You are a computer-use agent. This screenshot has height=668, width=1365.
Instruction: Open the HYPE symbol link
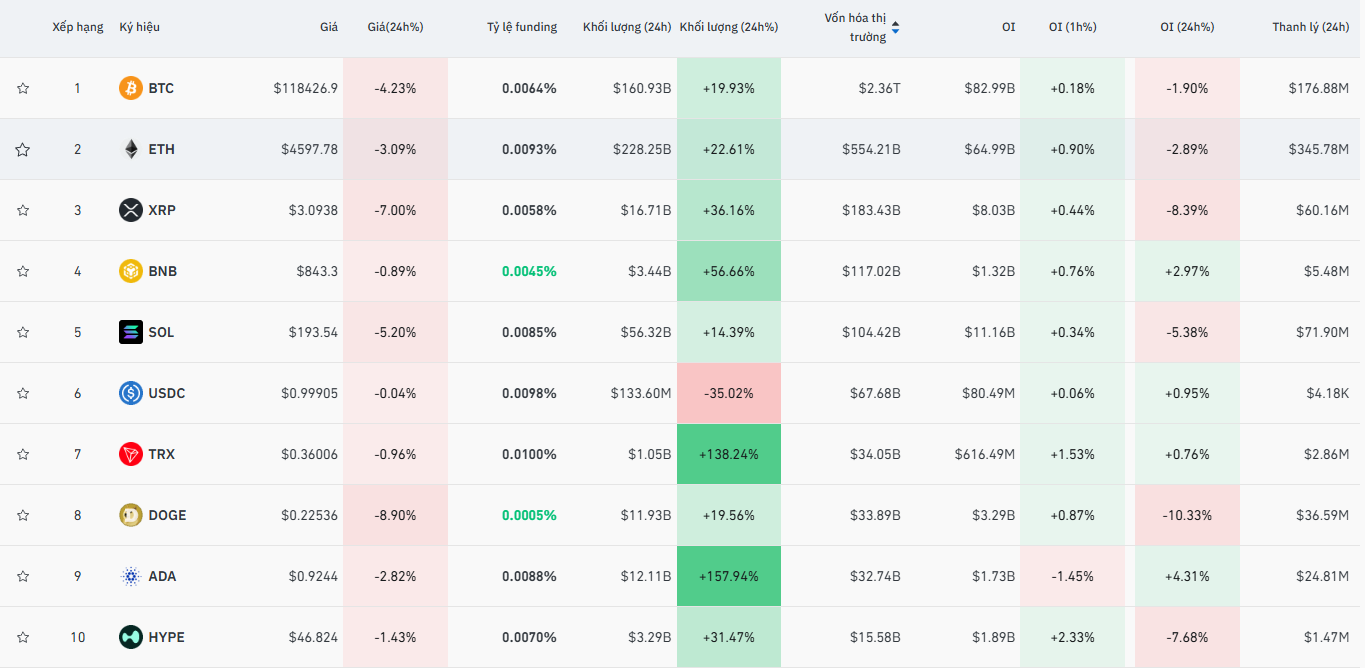pos(166,637)
